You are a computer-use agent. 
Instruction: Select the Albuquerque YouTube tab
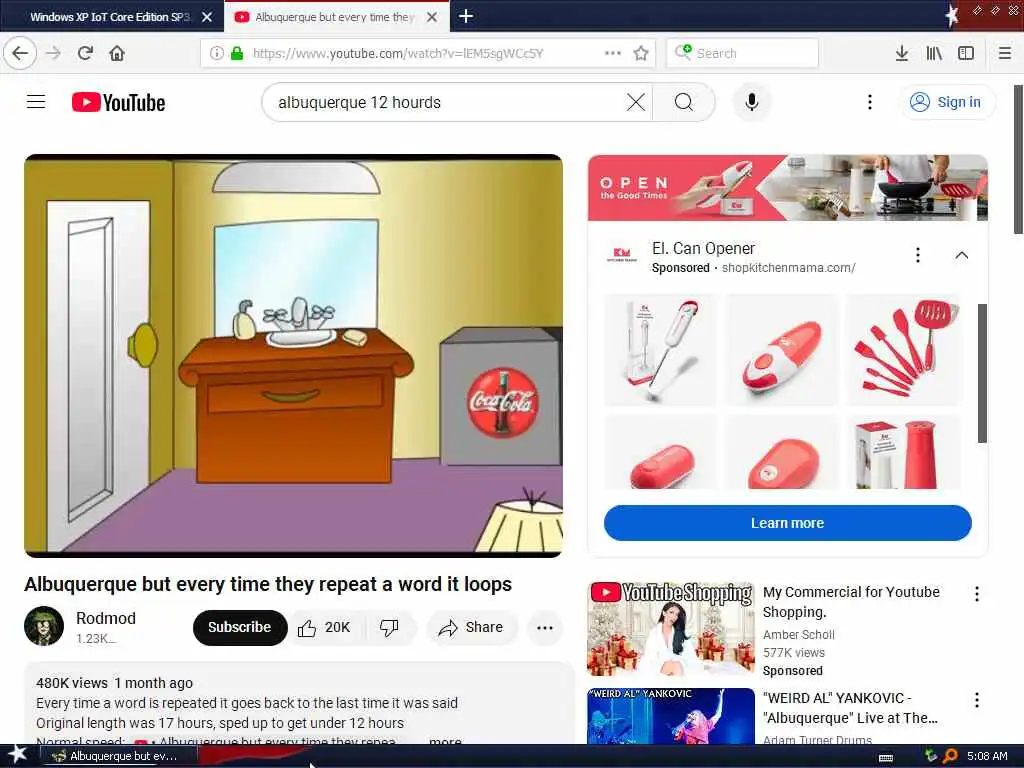(x=336, y=16)
